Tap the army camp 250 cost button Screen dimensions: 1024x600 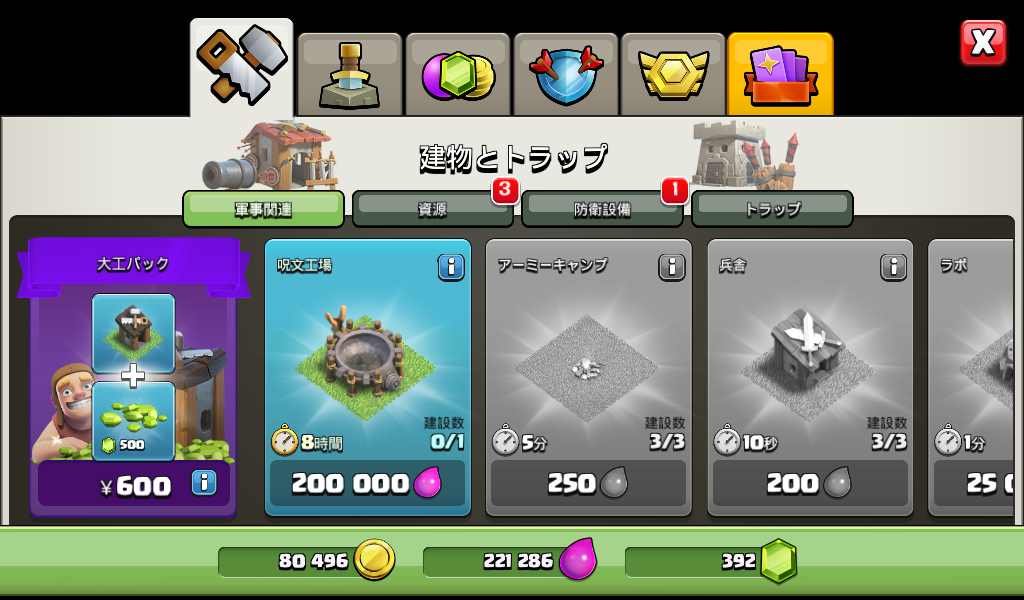tap(588, 483)
